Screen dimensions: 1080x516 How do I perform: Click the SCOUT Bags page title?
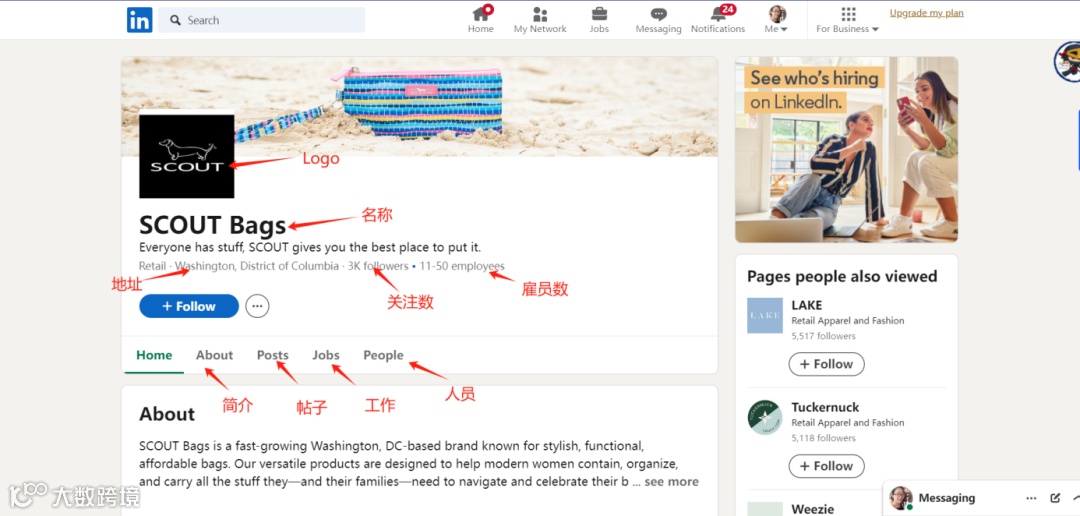(x=212, y=225)
